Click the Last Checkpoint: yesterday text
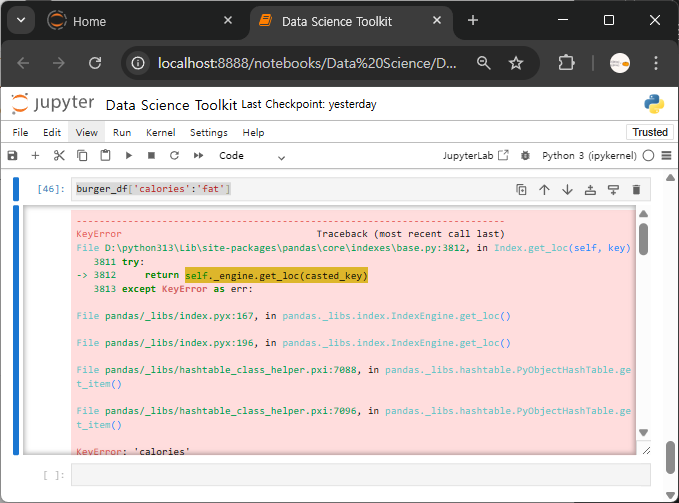The width and height of the screenshot is (679, 503). (309, 104)
